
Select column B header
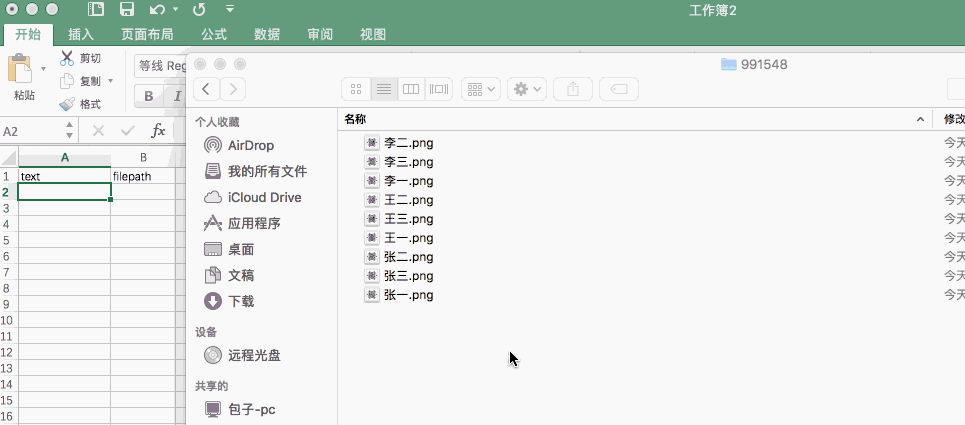click(x=143, y=157)
